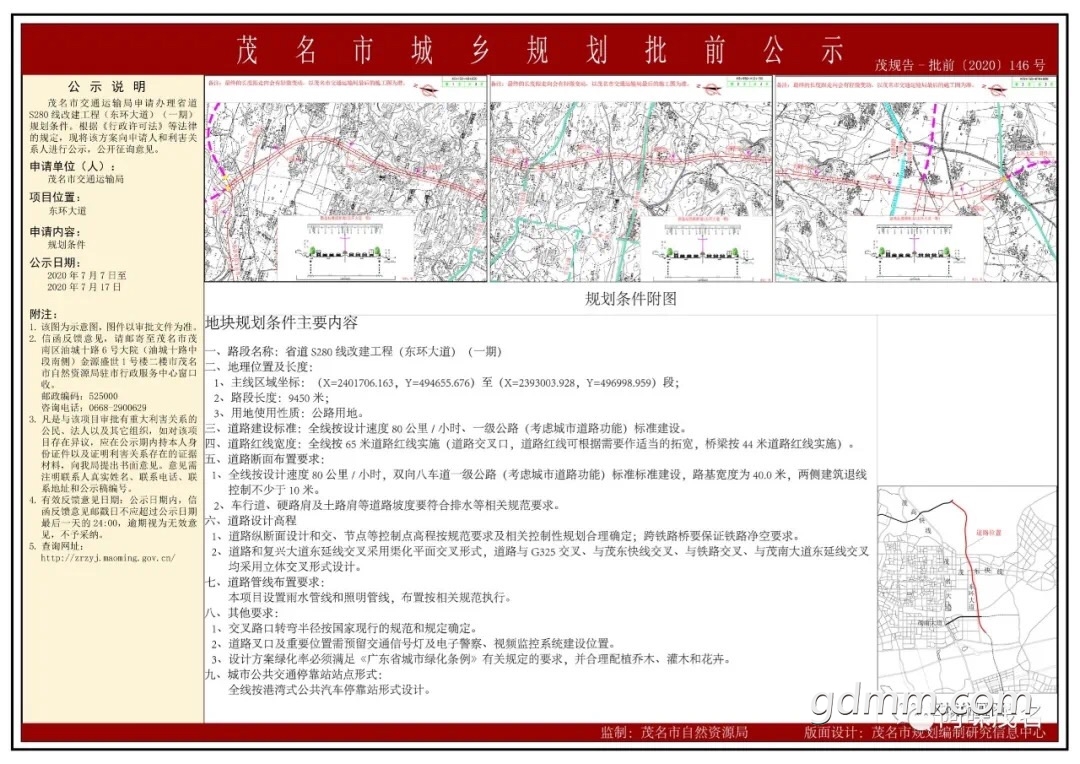This screenshot has height=764, width=1080.
Task: Click footer 监制：茂名市自然资源局
Action: coord(674,732)
